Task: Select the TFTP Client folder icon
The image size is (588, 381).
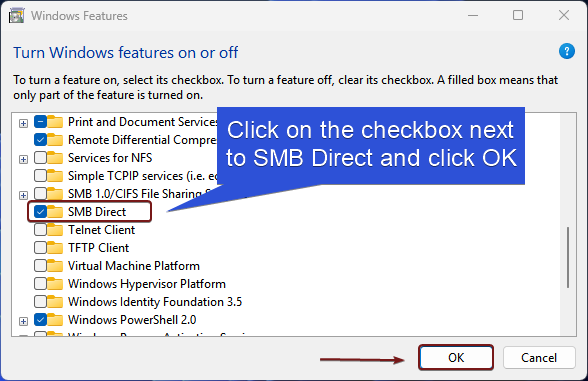Action: pos(55,248)
